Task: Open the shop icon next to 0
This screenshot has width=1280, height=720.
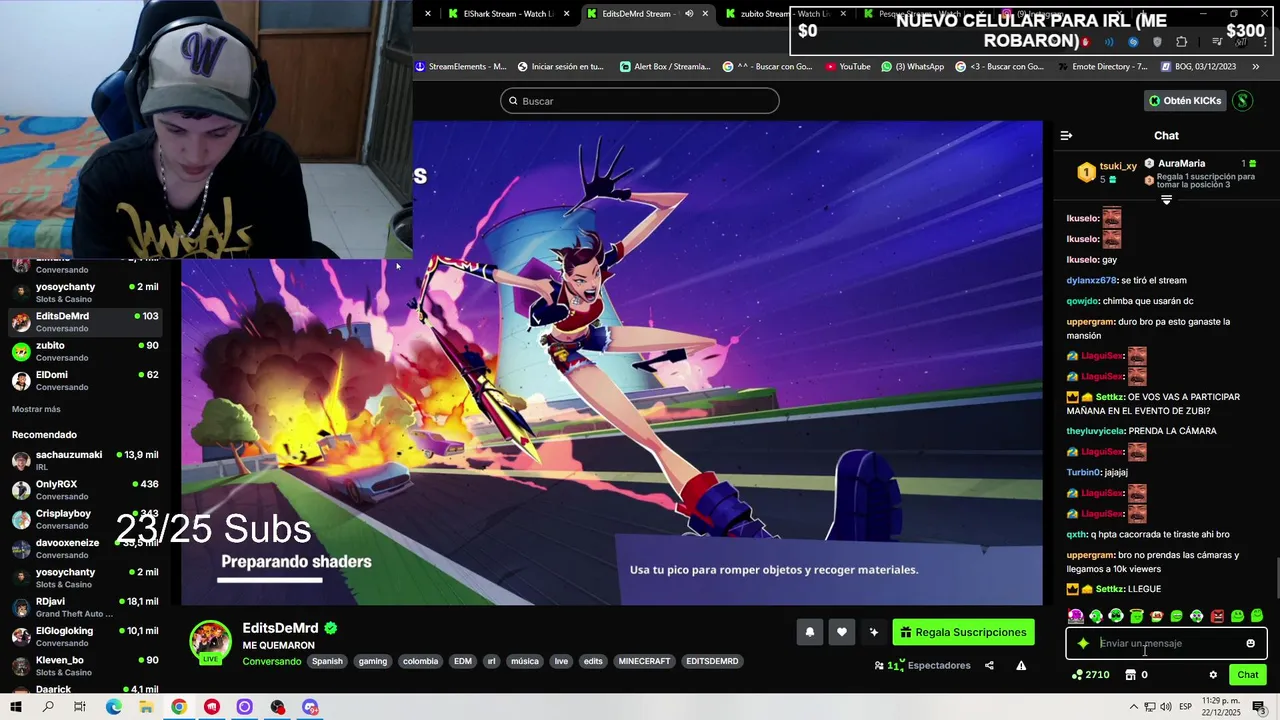Action: tap(1131, 675)
